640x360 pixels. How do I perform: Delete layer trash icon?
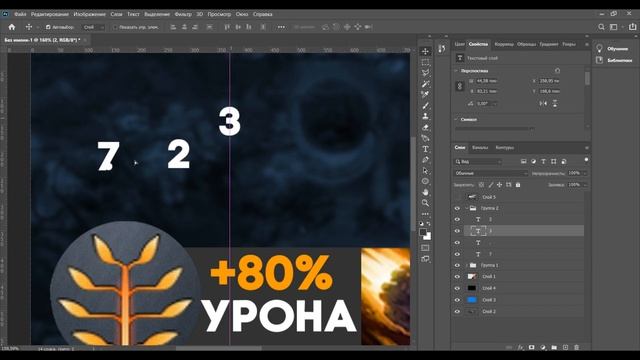tap(576, 347)
